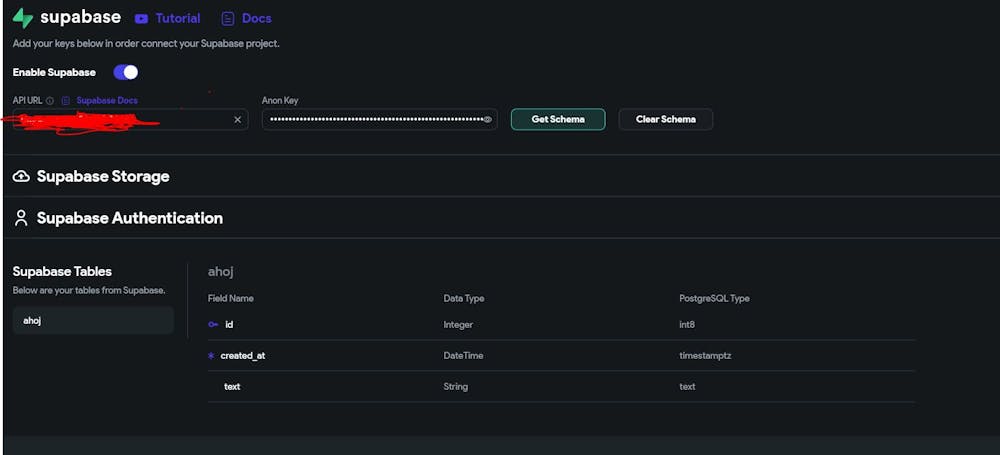Click the asterisk icon beside created_at
The height and width of the screenshot is (455, 1000).
click(x=211, y=355)
